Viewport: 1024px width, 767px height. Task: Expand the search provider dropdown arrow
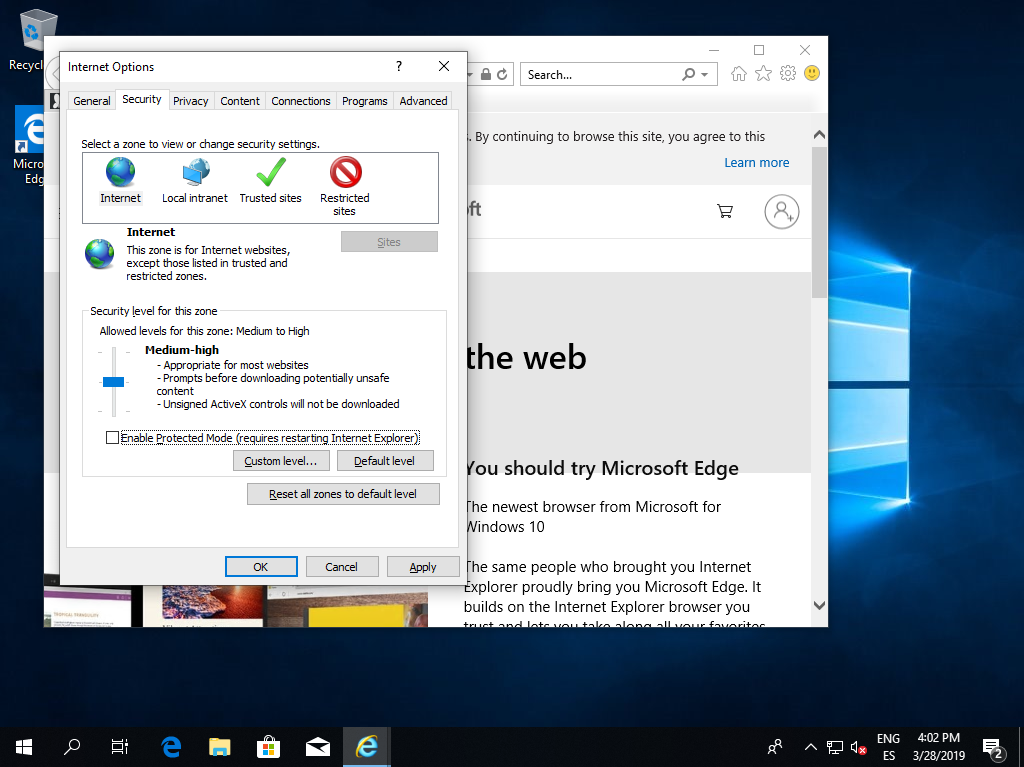coord(705,74)
